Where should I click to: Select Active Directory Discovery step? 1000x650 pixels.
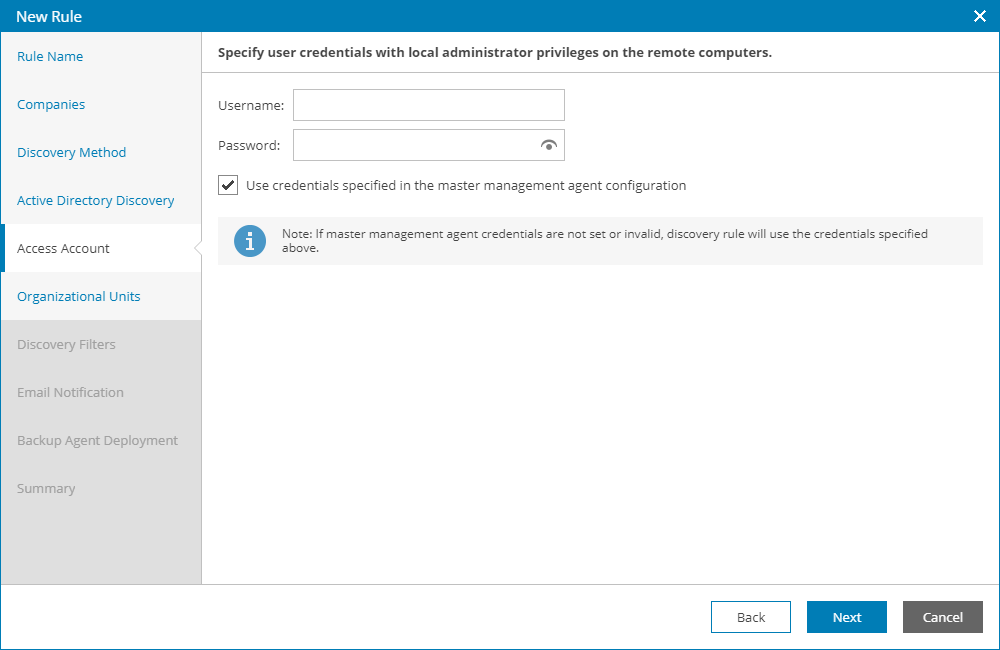coord(96,201)
